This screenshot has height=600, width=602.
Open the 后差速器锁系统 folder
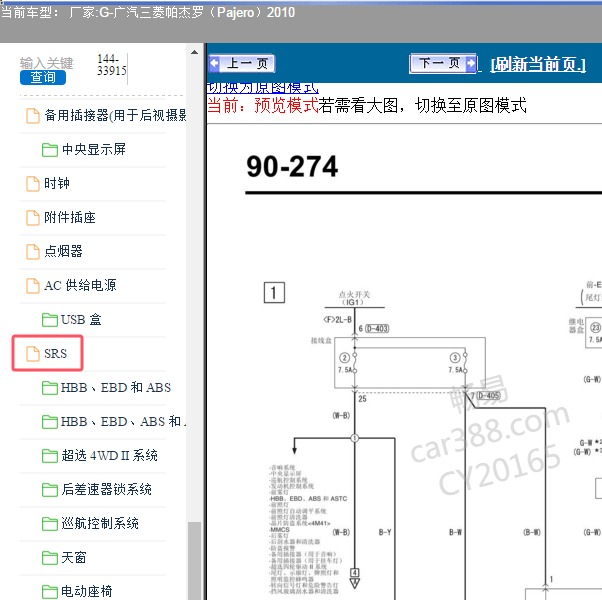[97, 489]
